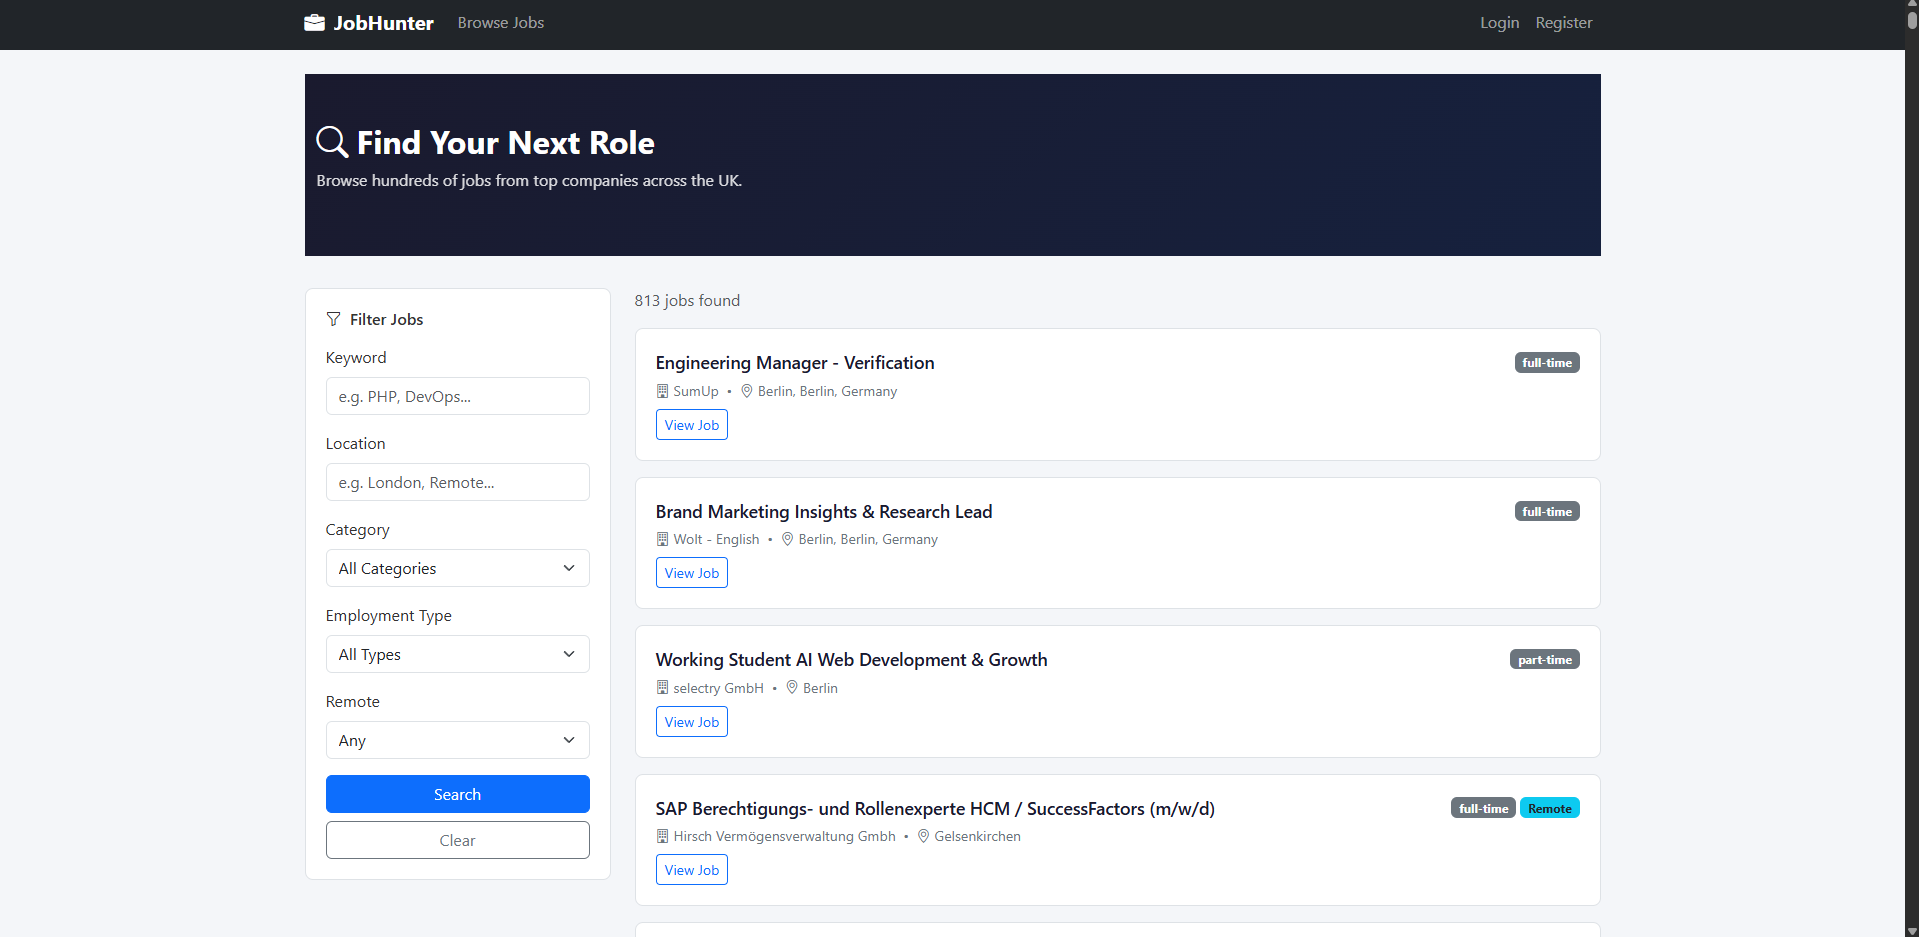Click the Brand Marketing Insights & Research Lead title
This screenshot has height=937, width=1919.
point(824,512)
